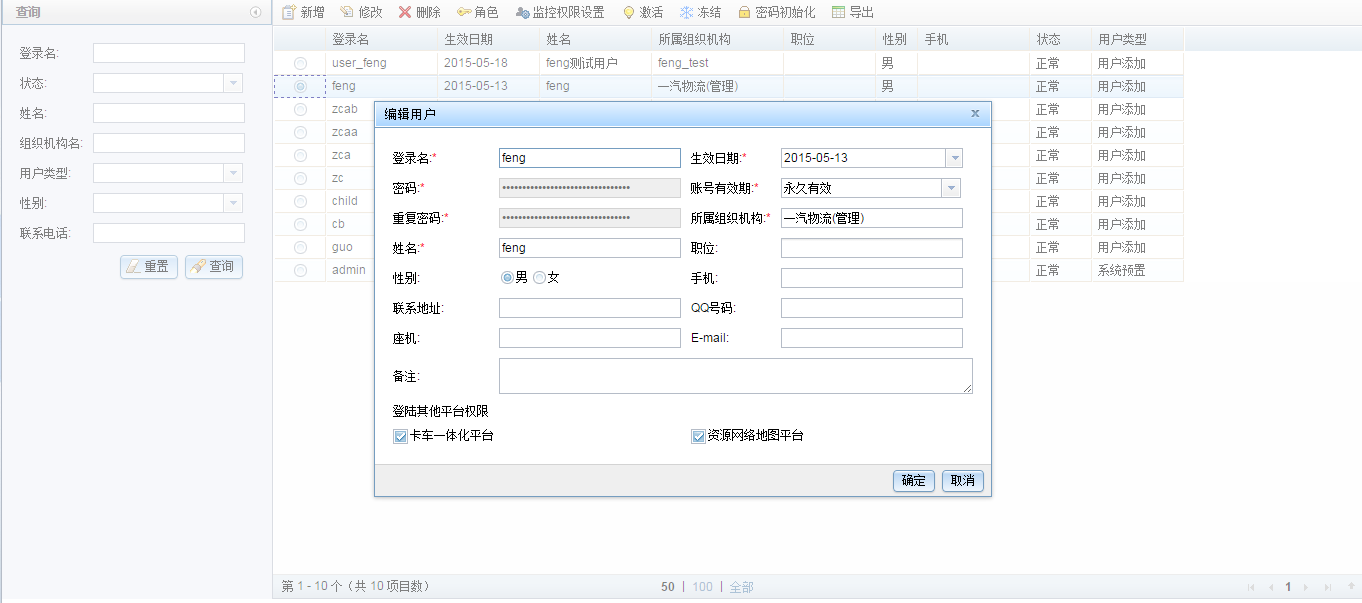Click the 组织机构名 input in the query panel
Image resolution: width=1362 pixels, height=603 pixels.
169,143
